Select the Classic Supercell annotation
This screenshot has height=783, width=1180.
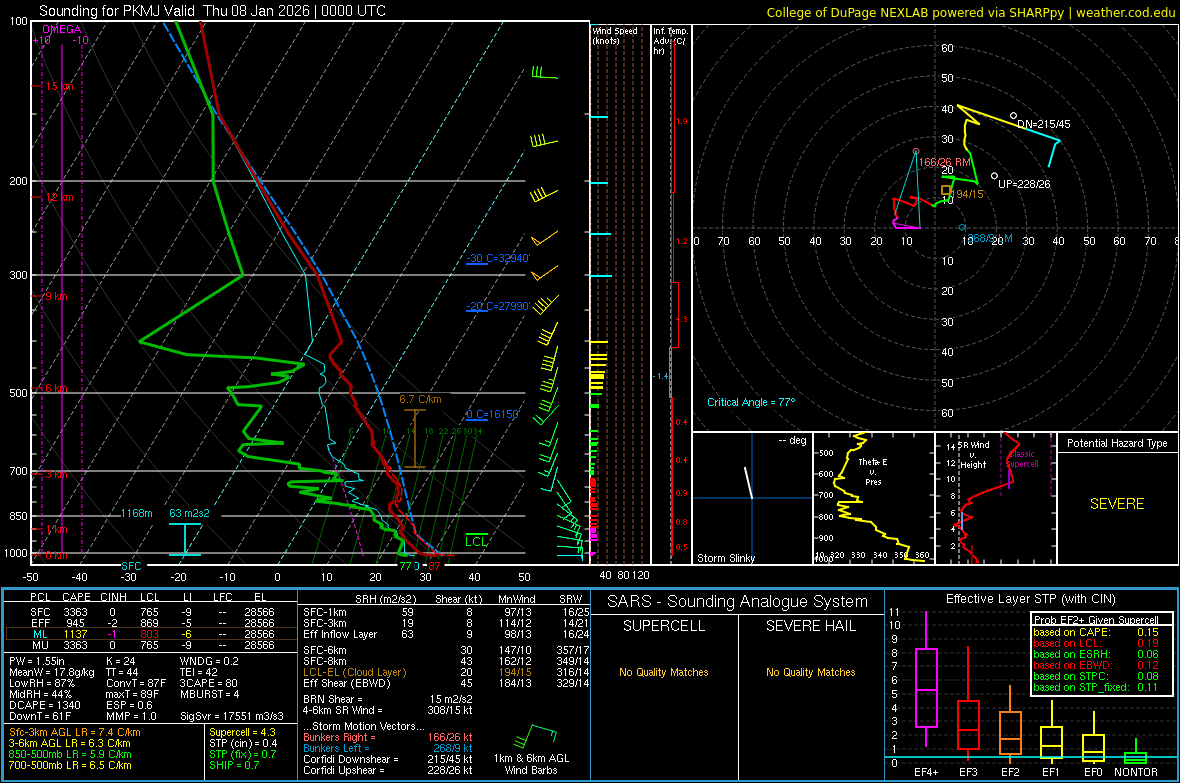pos(1022,459)
